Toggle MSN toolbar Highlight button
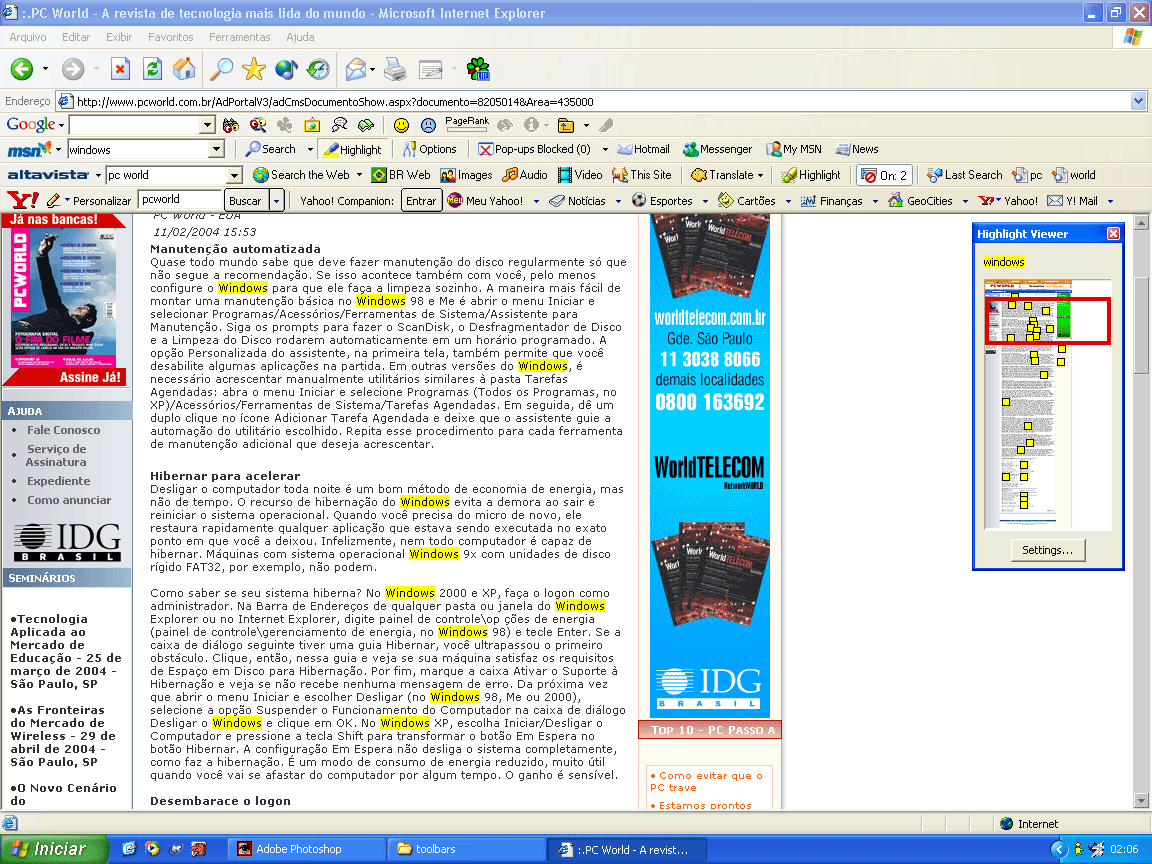Viewport: 1152px width, 864px height. click(353, 149)
